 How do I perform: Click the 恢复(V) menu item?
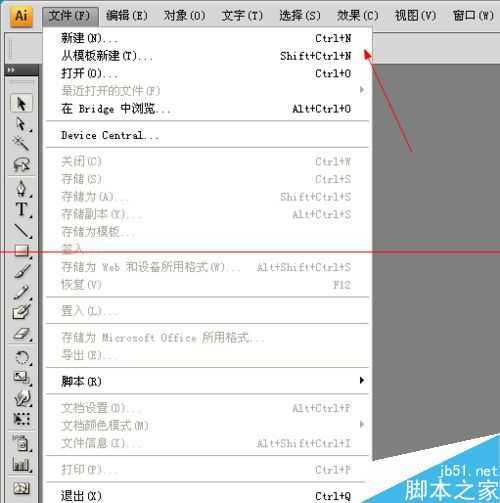[x=207, y=285]
